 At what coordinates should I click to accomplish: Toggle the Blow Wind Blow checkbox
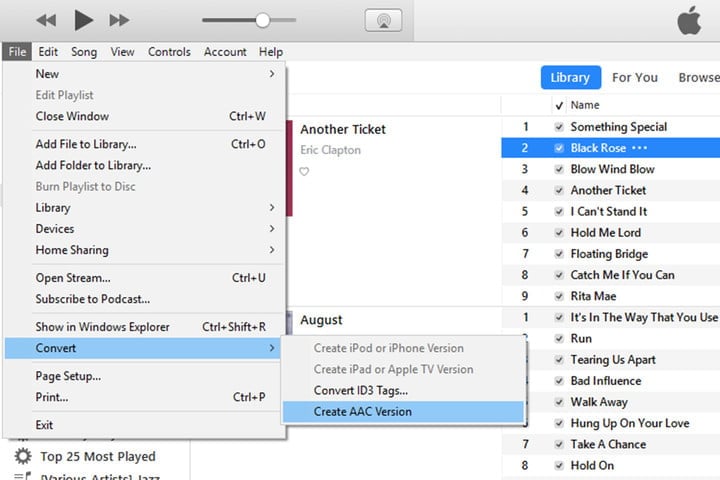coord(559,169)
